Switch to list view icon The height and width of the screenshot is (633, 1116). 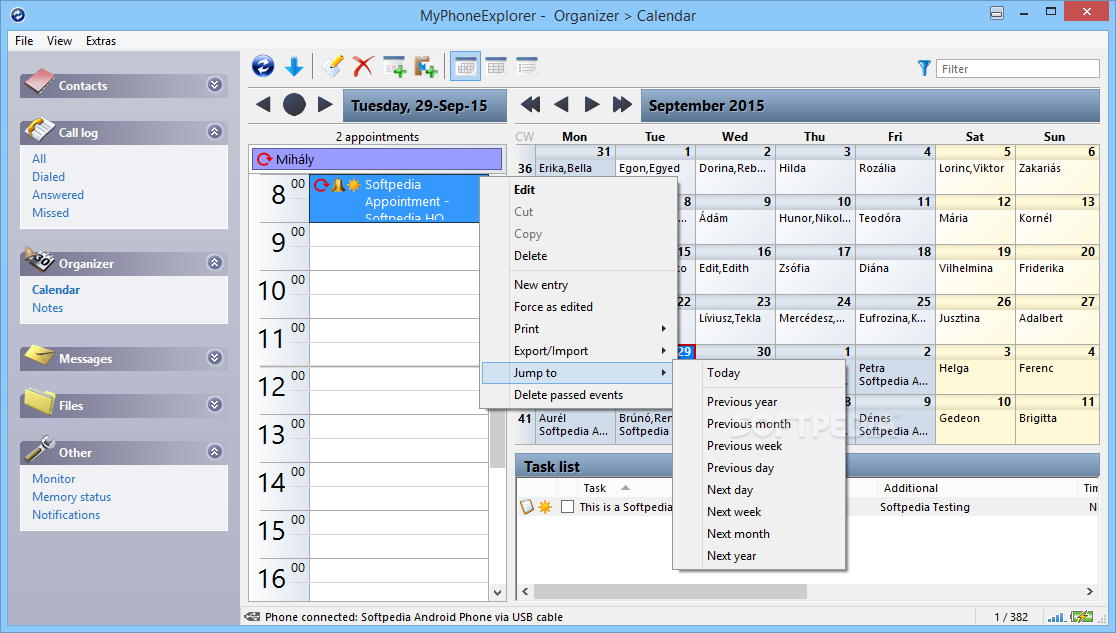coord(527,67)
